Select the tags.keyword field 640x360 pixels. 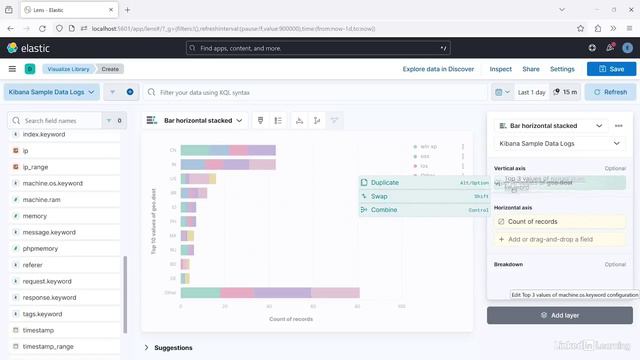[64, 314]
